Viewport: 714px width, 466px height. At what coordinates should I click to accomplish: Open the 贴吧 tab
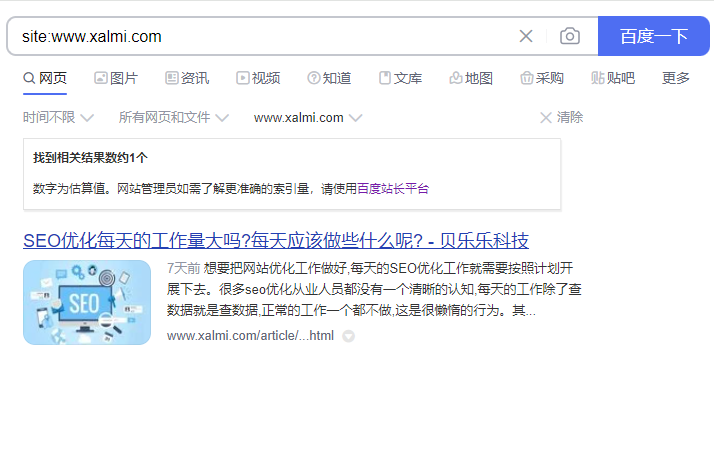pyautogui.click(x=613, y=78)
